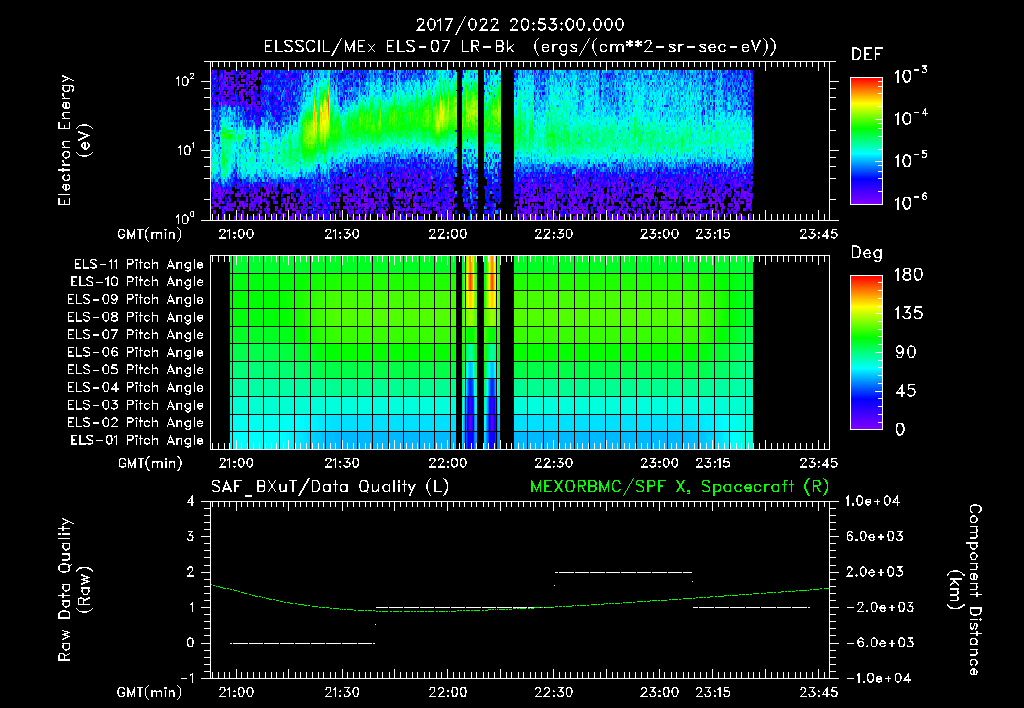Click the Component Distance (km) axis title
Screen dimensions: 1024x708
[965, 589]
